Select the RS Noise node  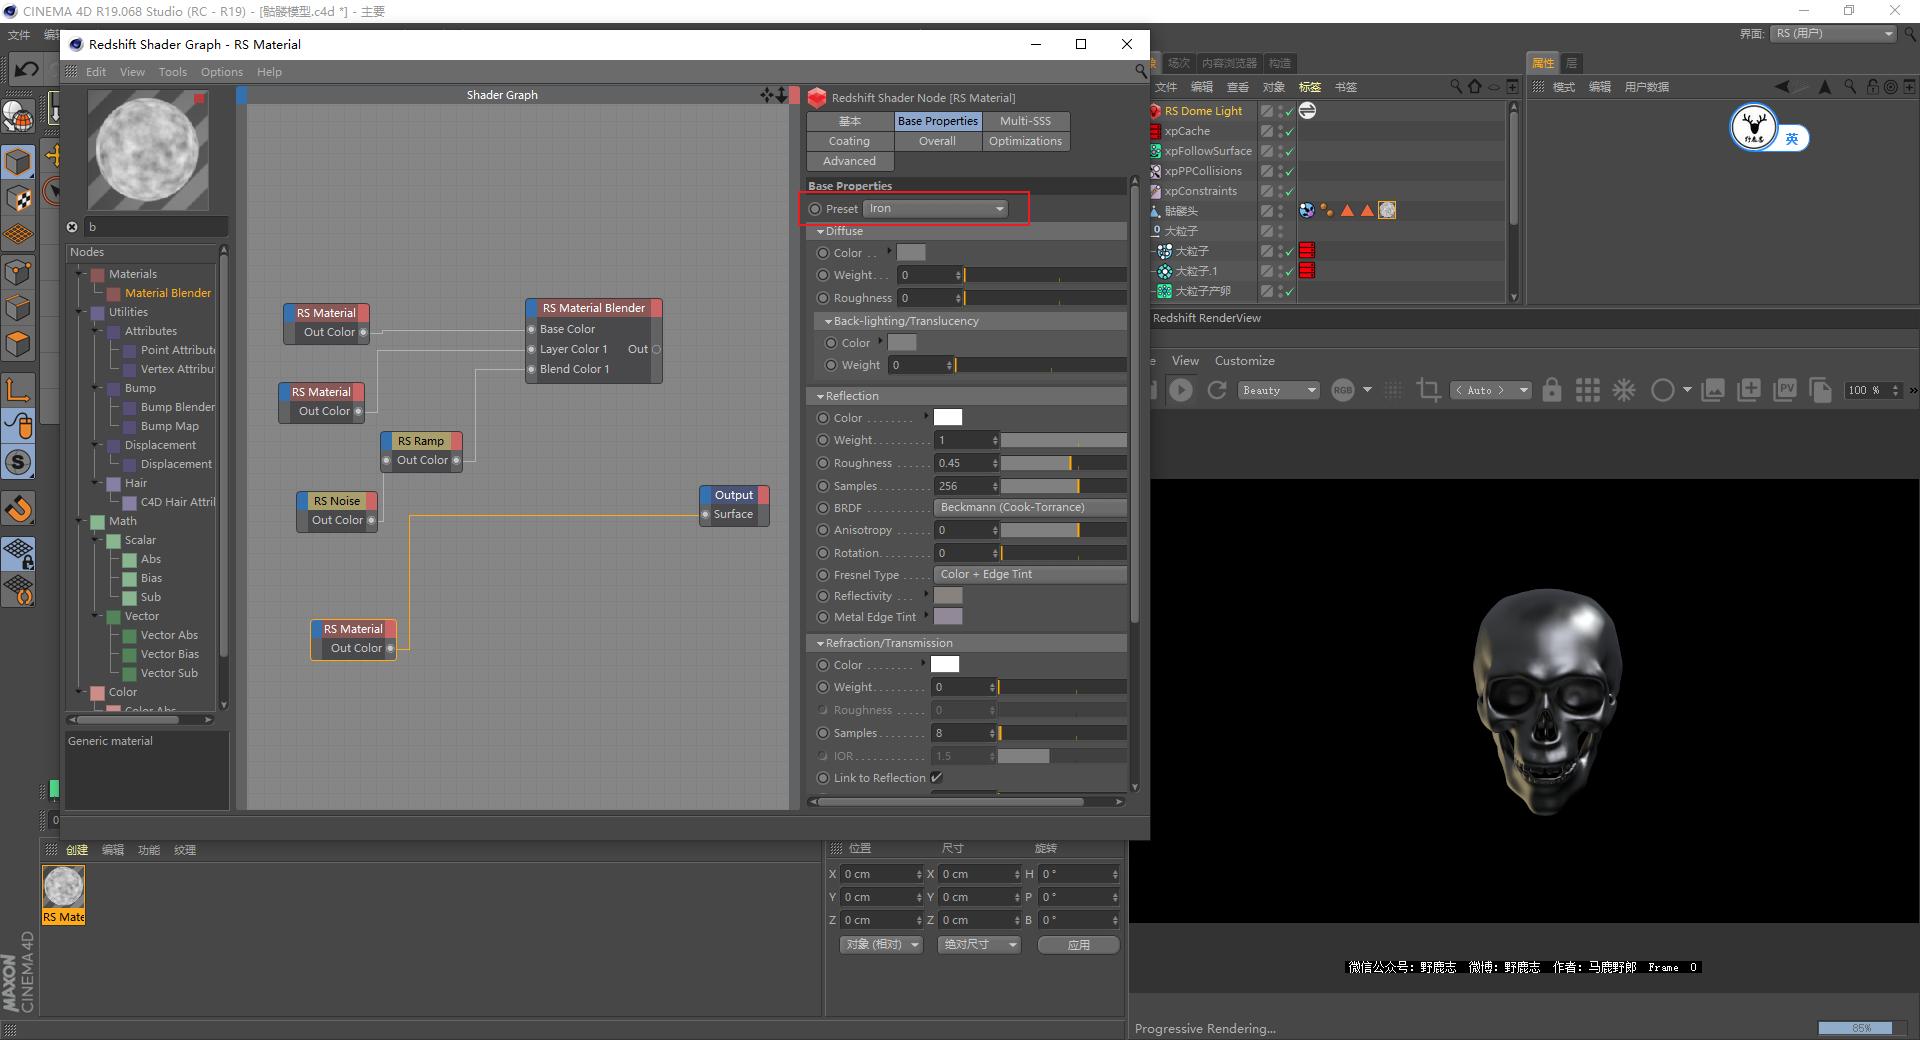click(337, 501)
